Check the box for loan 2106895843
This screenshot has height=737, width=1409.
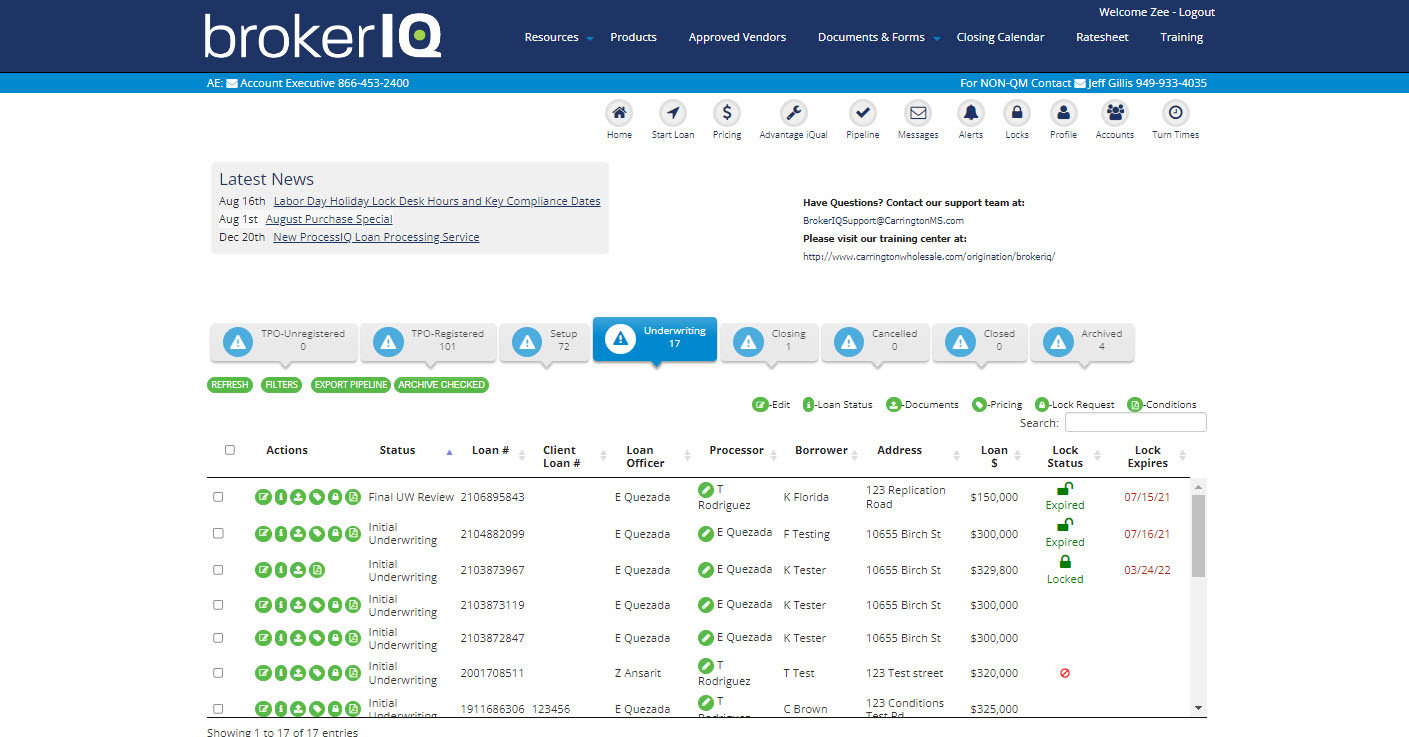pos(218,497)
